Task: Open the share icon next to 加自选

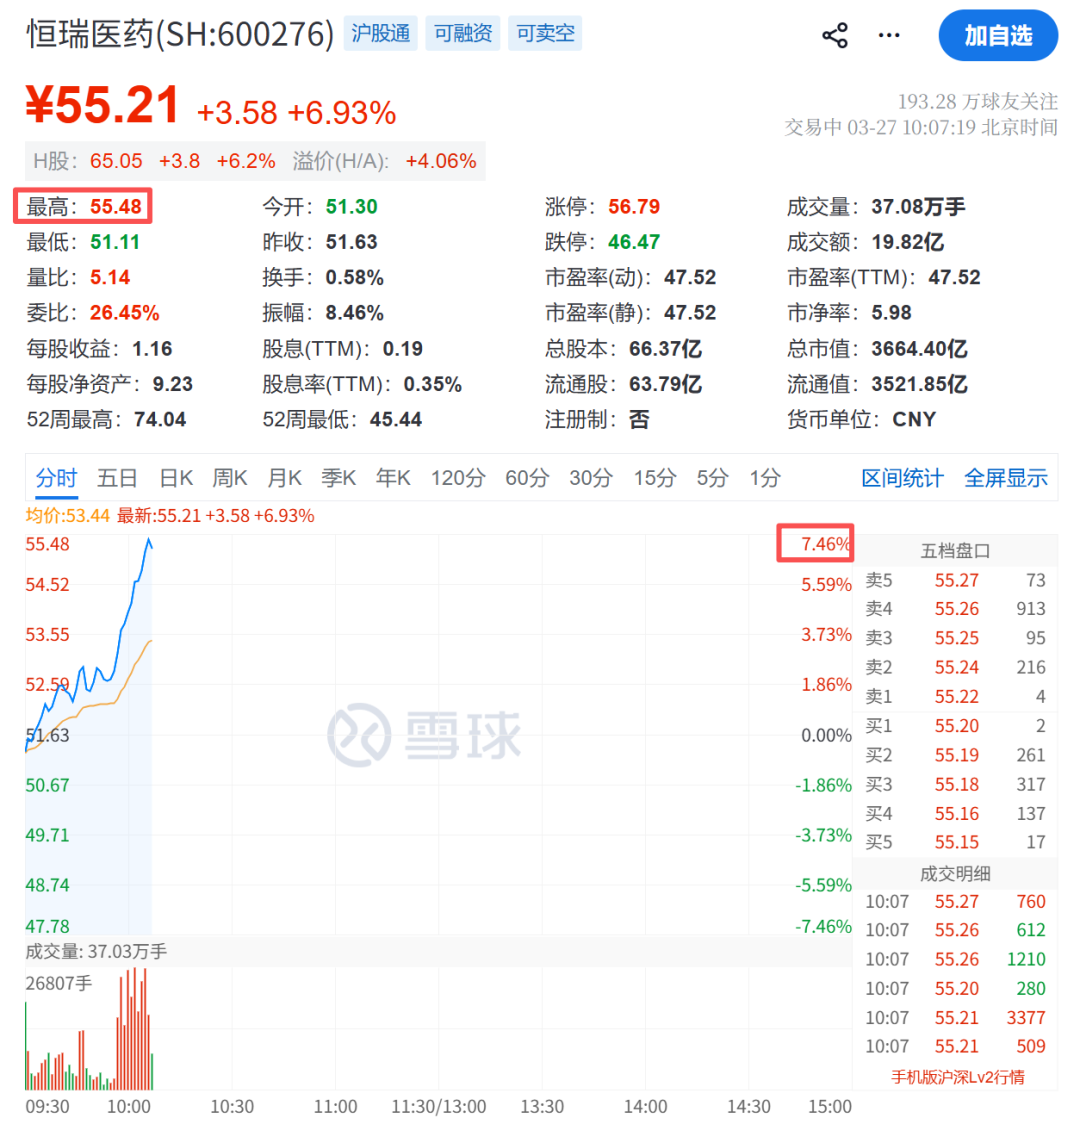Action: pyautogui.click(x=836, y=34)
